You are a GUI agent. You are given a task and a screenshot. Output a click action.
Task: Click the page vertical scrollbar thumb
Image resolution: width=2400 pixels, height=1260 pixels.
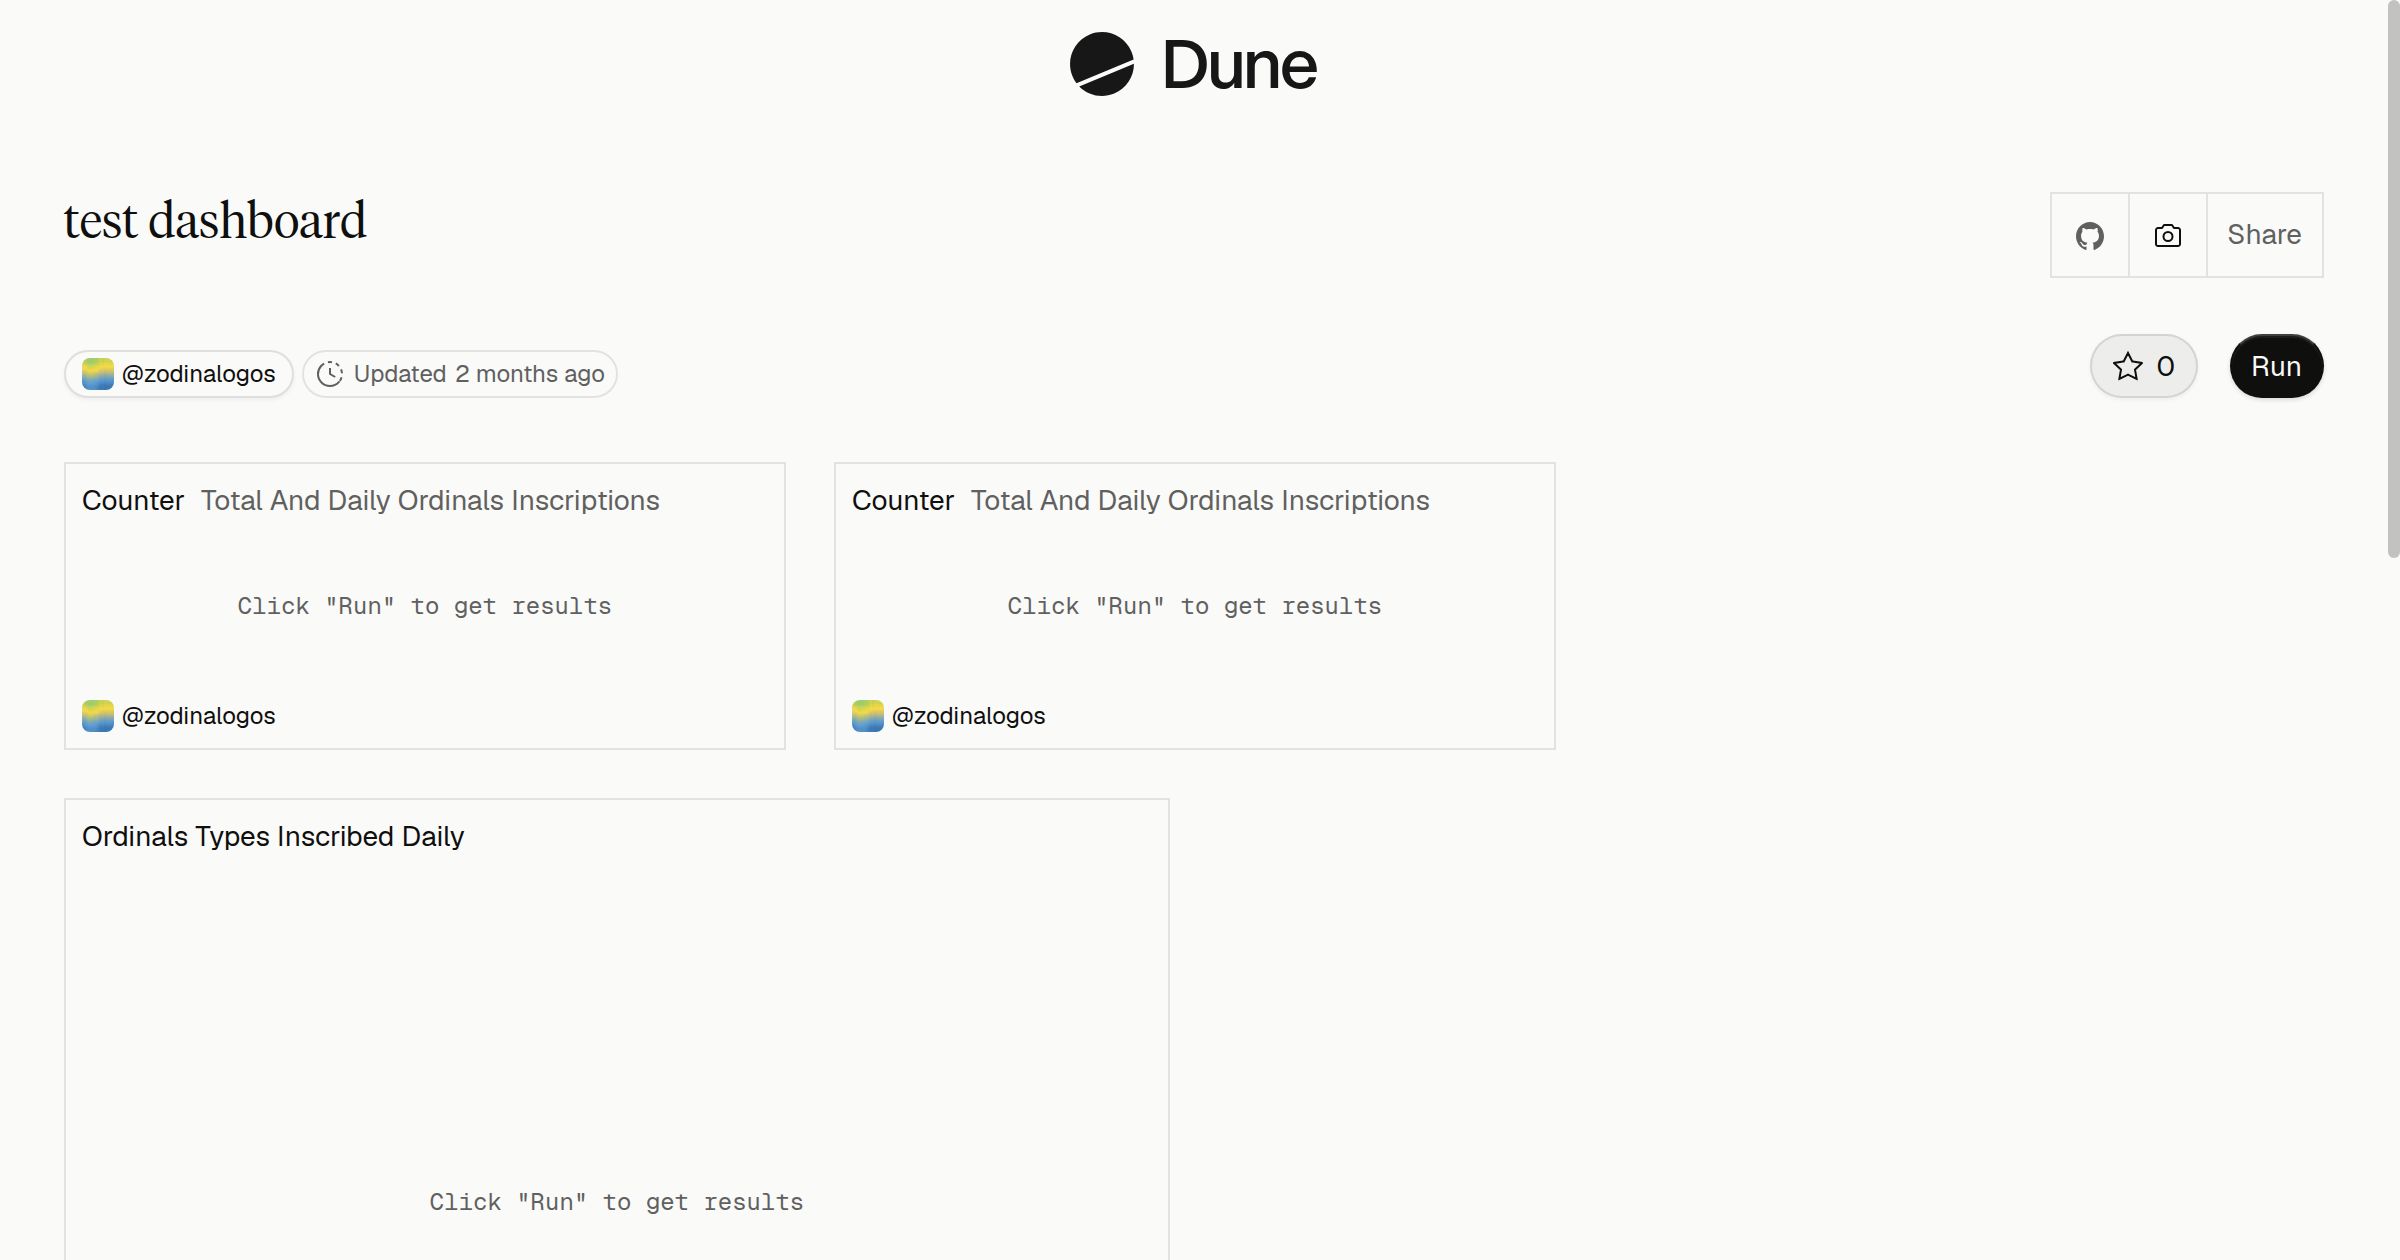(x=2393, y=280)
